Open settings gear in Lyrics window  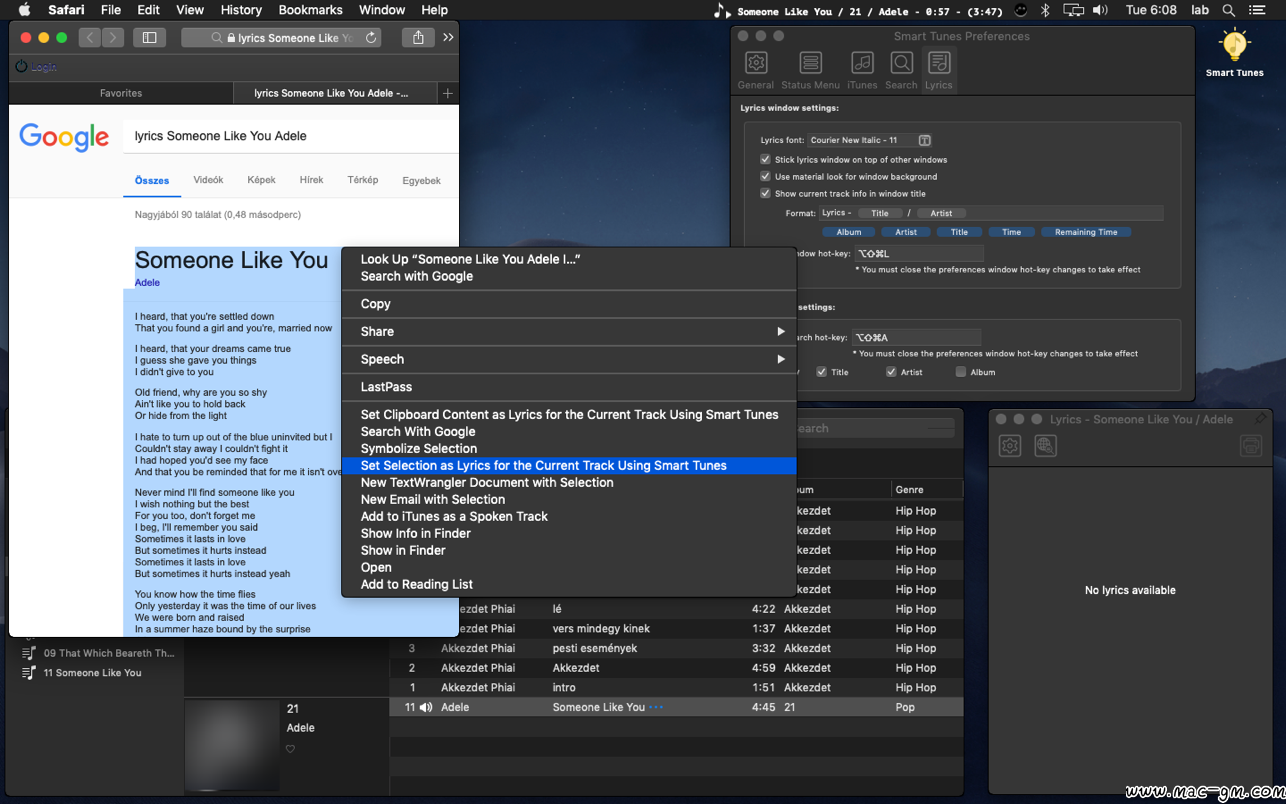click(1010, 446)
